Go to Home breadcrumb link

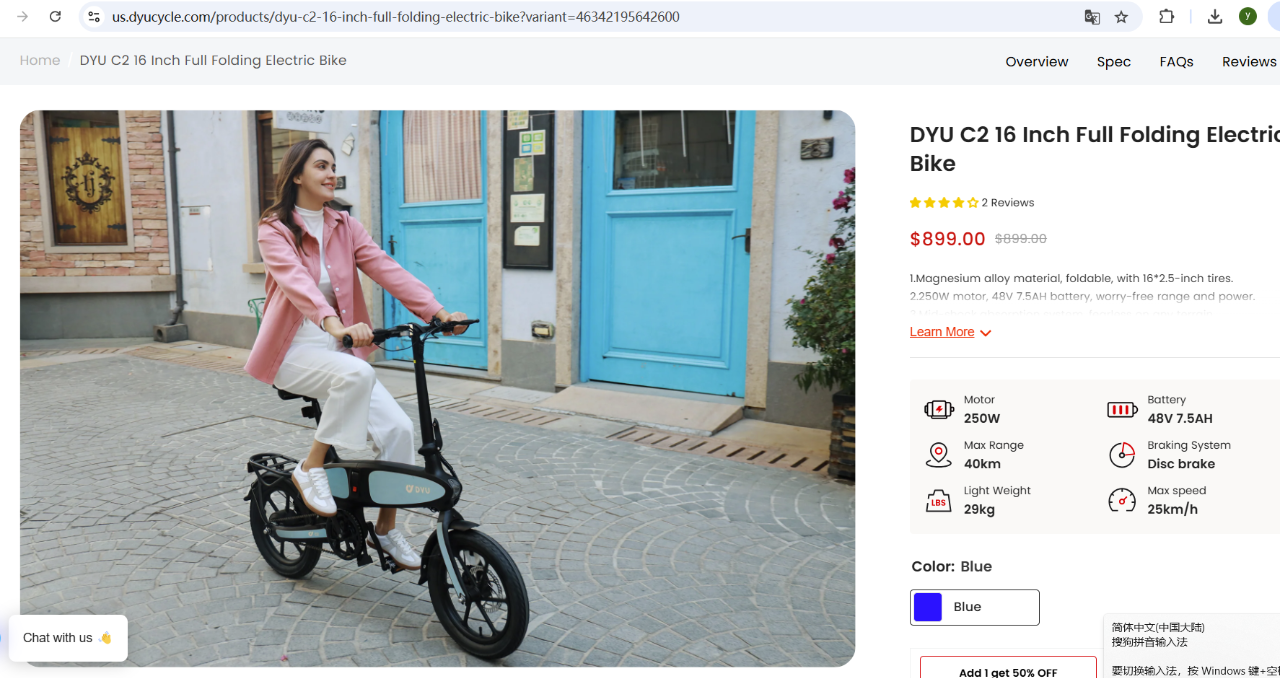tap(40, 60)
